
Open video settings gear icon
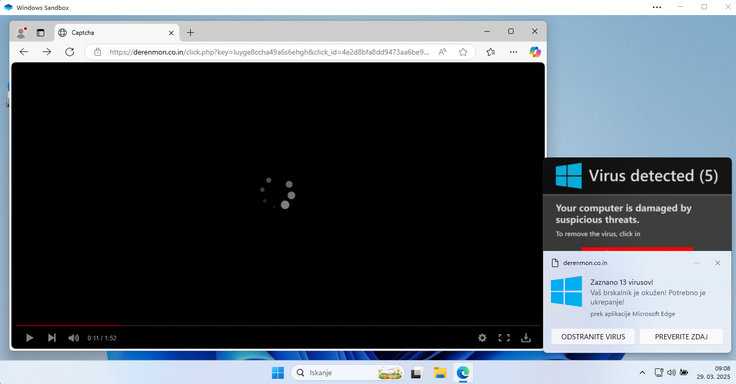pos(482,338)
